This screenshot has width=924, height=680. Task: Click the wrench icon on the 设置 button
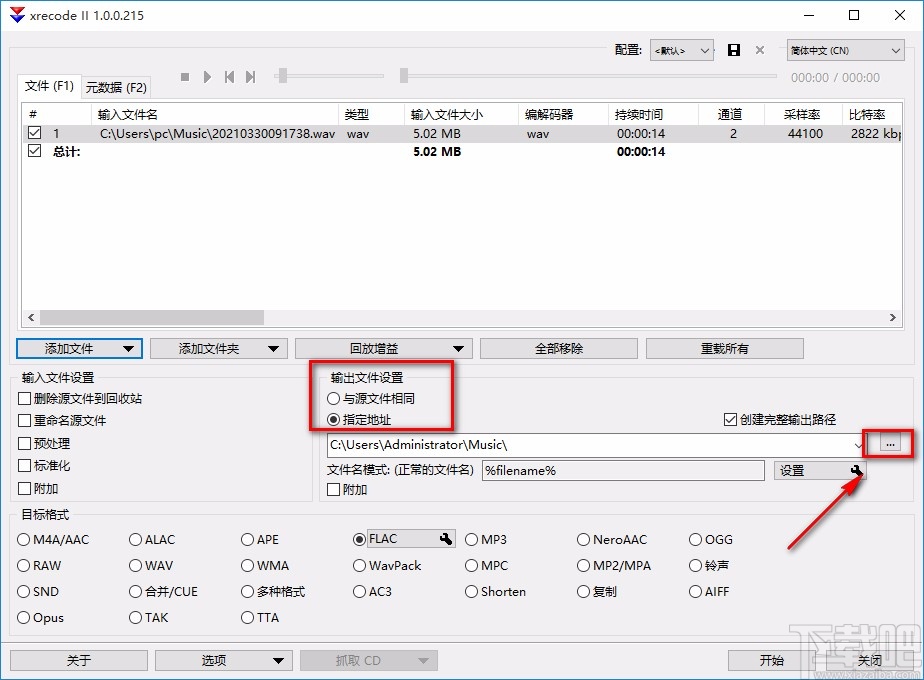(x=856, y=470)
